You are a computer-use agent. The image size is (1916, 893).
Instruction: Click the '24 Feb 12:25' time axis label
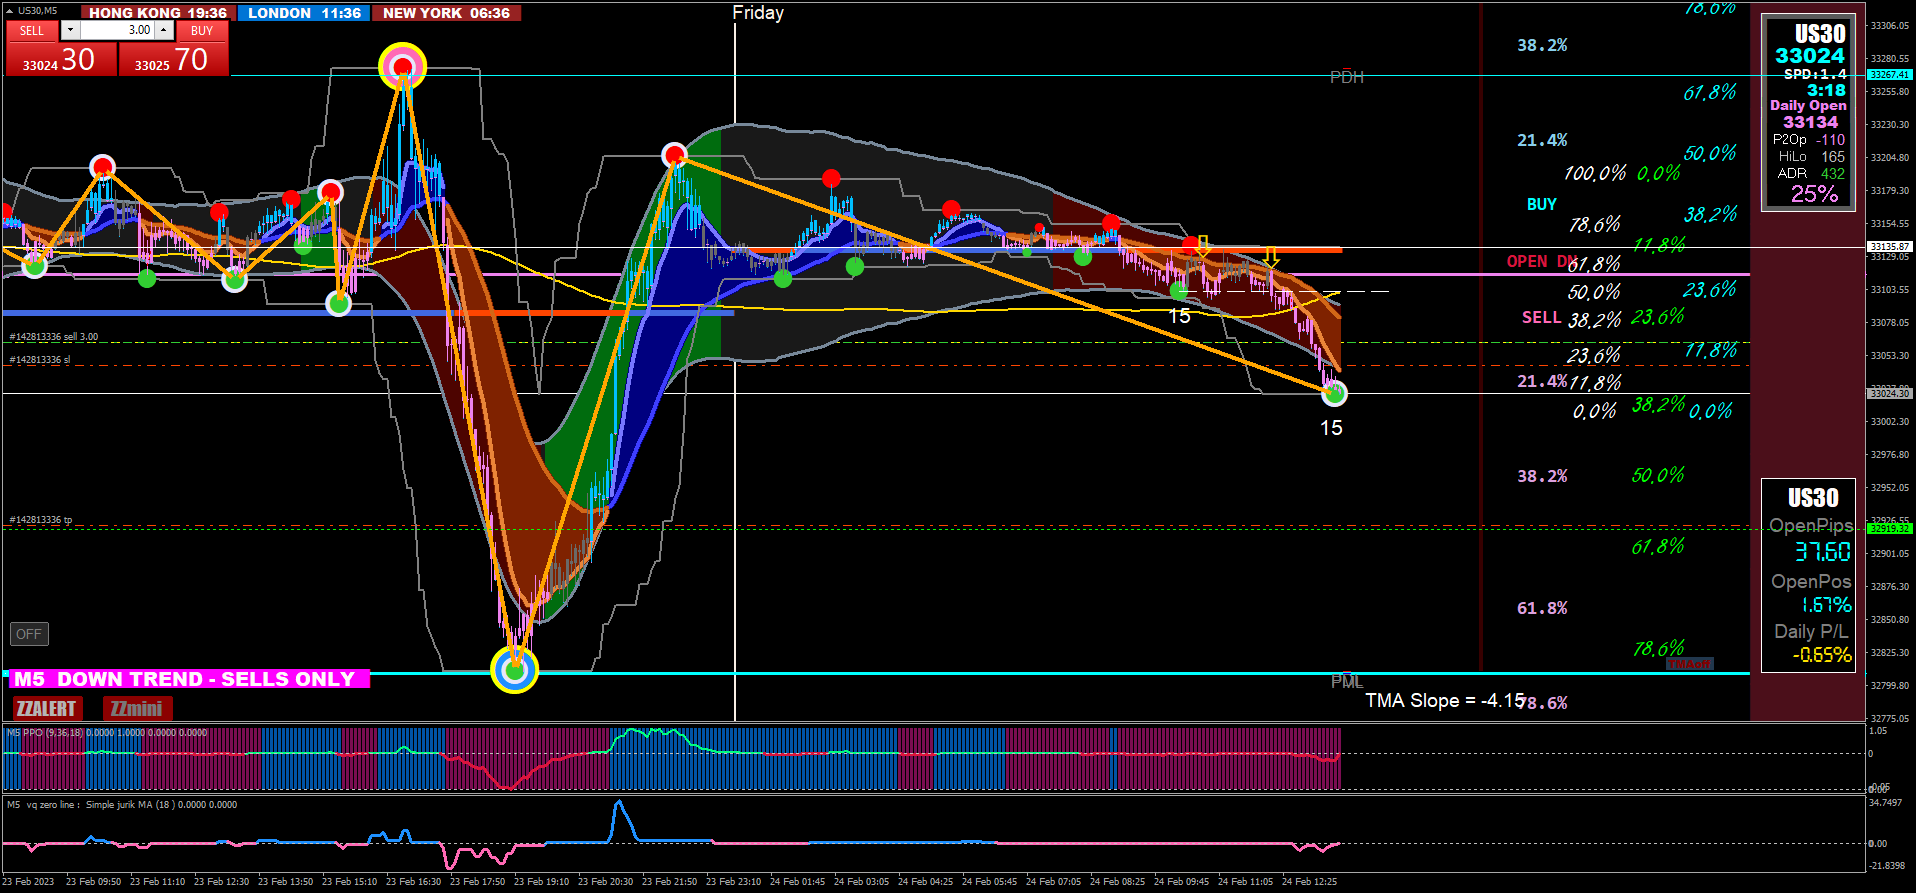[1309, 882]
